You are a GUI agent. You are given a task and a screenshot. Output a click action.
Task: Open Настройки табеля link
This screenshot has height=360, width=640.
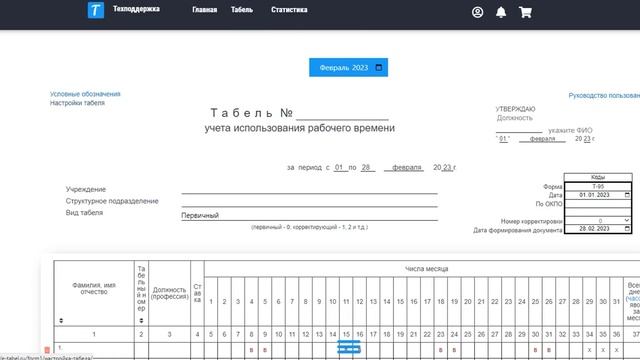click(x=77, y=103)
